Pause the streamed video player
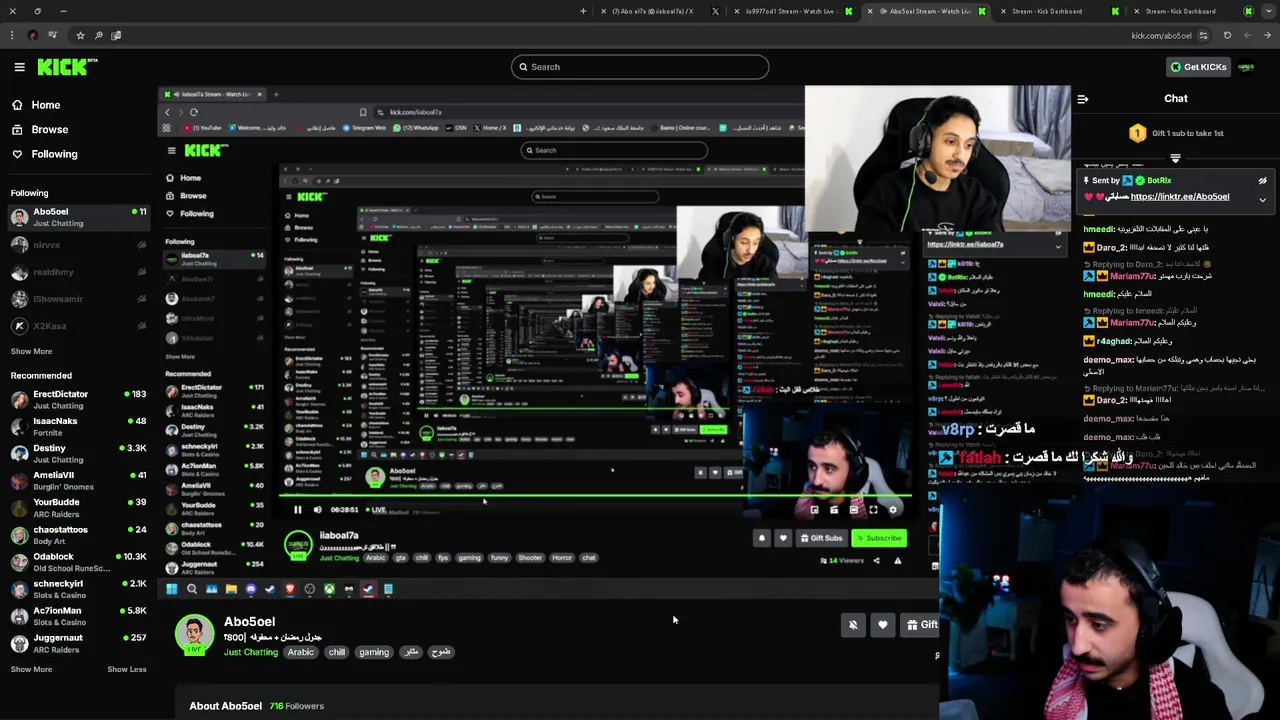The image size is (1280, 720). point(297,510)
